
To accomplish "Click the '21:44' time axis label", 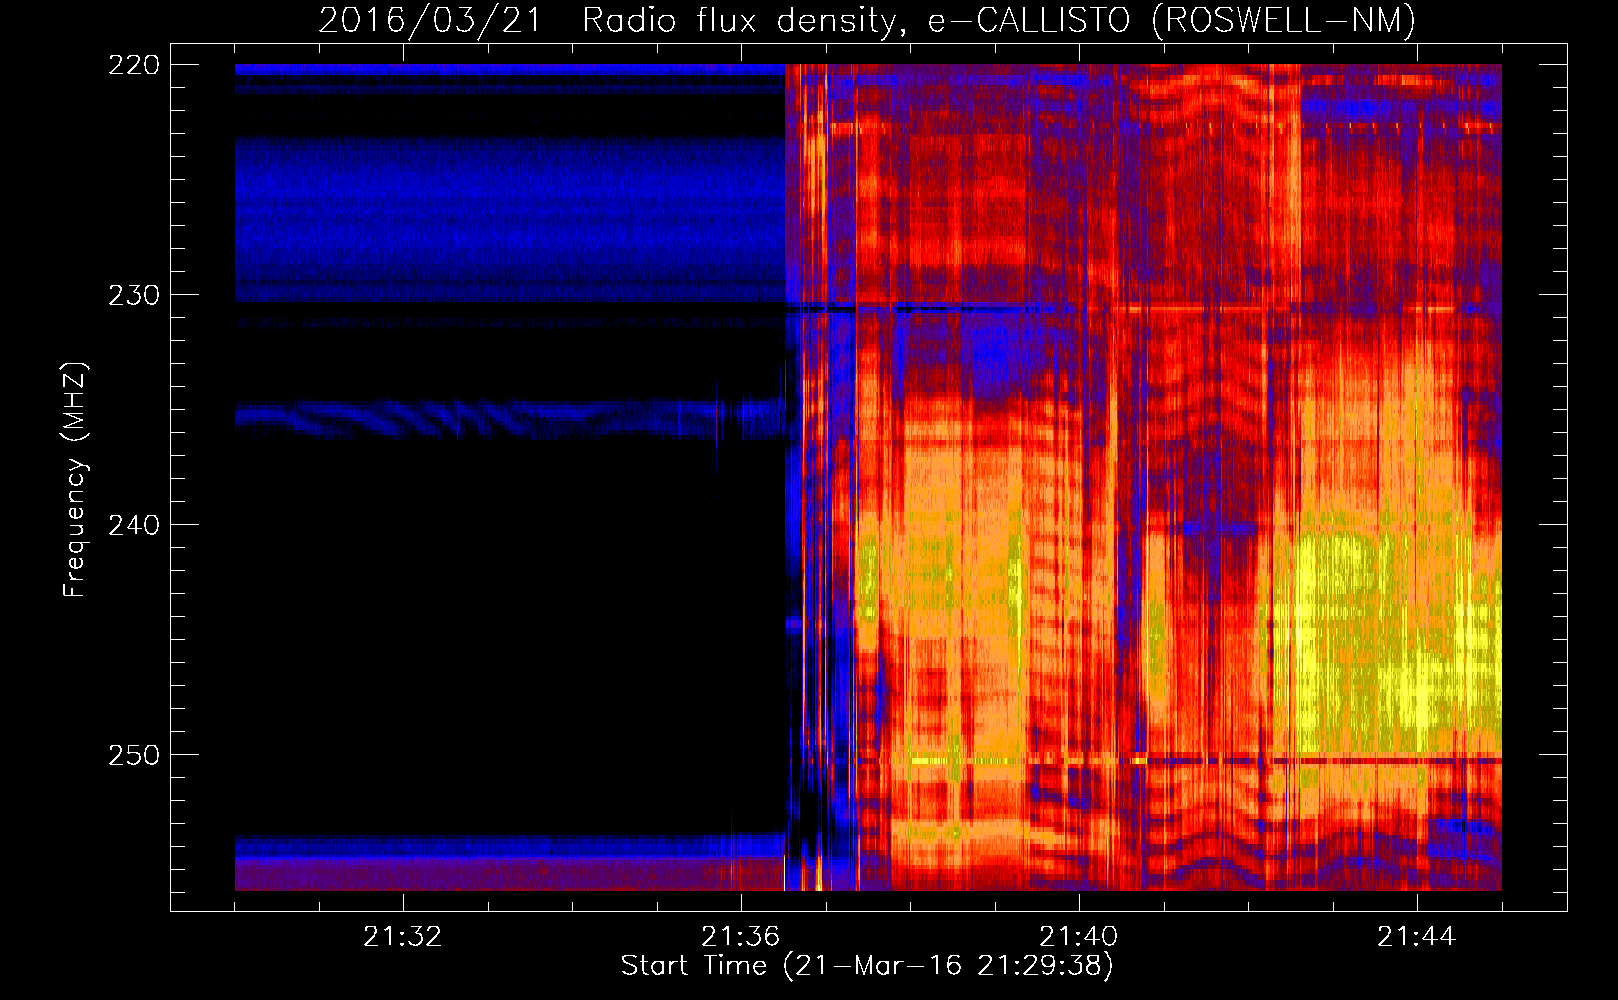I will tap(1417, 937).
